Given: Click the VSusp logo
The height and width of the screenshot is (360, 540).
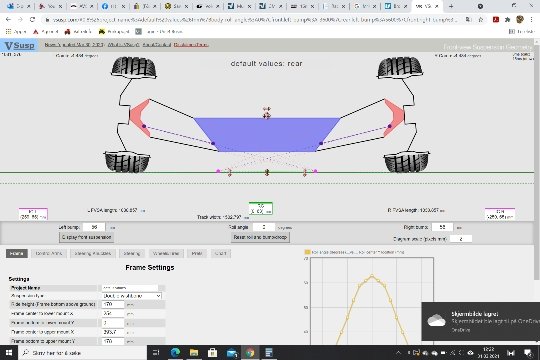Looking at the screenshot, I should point(20,45).
